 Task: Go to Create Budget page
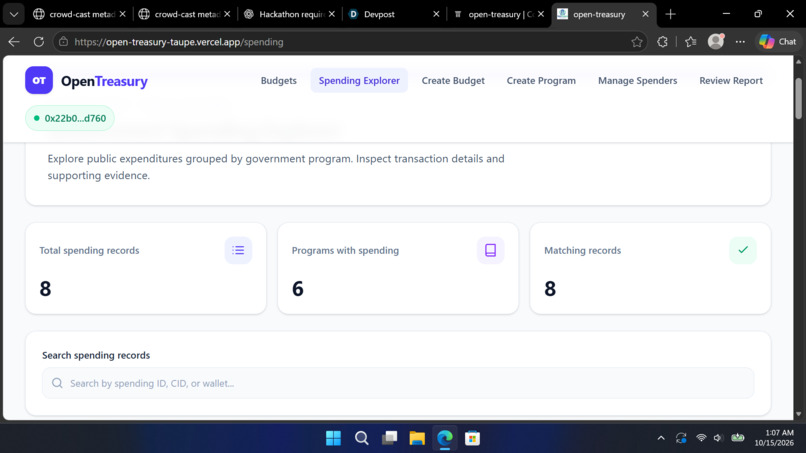tap(453, 80)
